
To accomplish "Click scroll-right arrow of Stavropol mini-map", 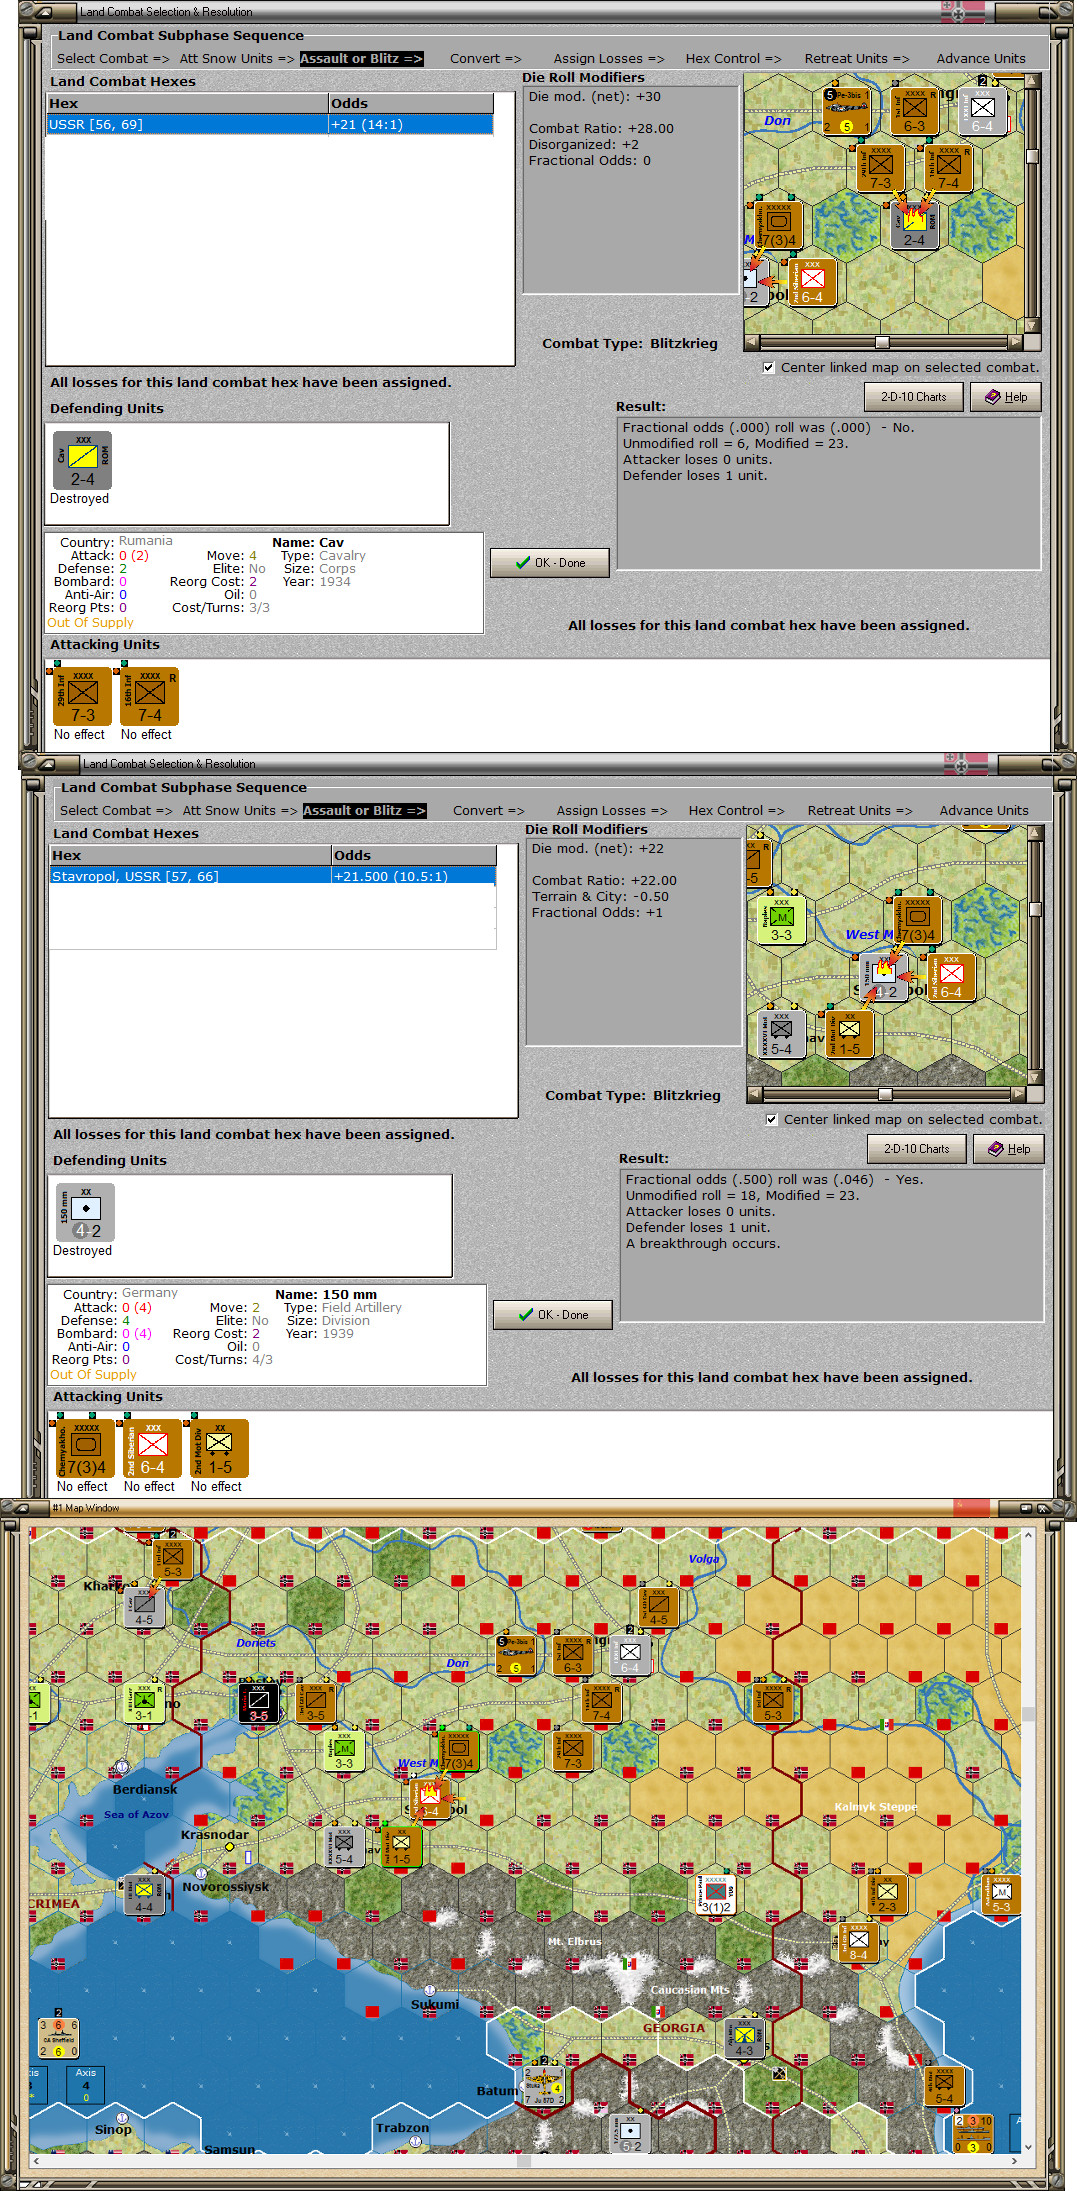I will 1019,1094.
